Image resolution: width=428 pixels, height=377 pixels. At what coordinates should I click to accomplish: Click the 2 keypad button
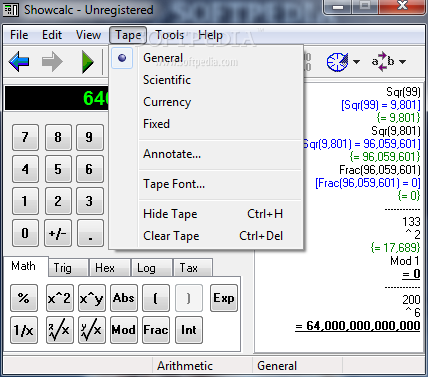pyautogui.click(x=58, y=201)
